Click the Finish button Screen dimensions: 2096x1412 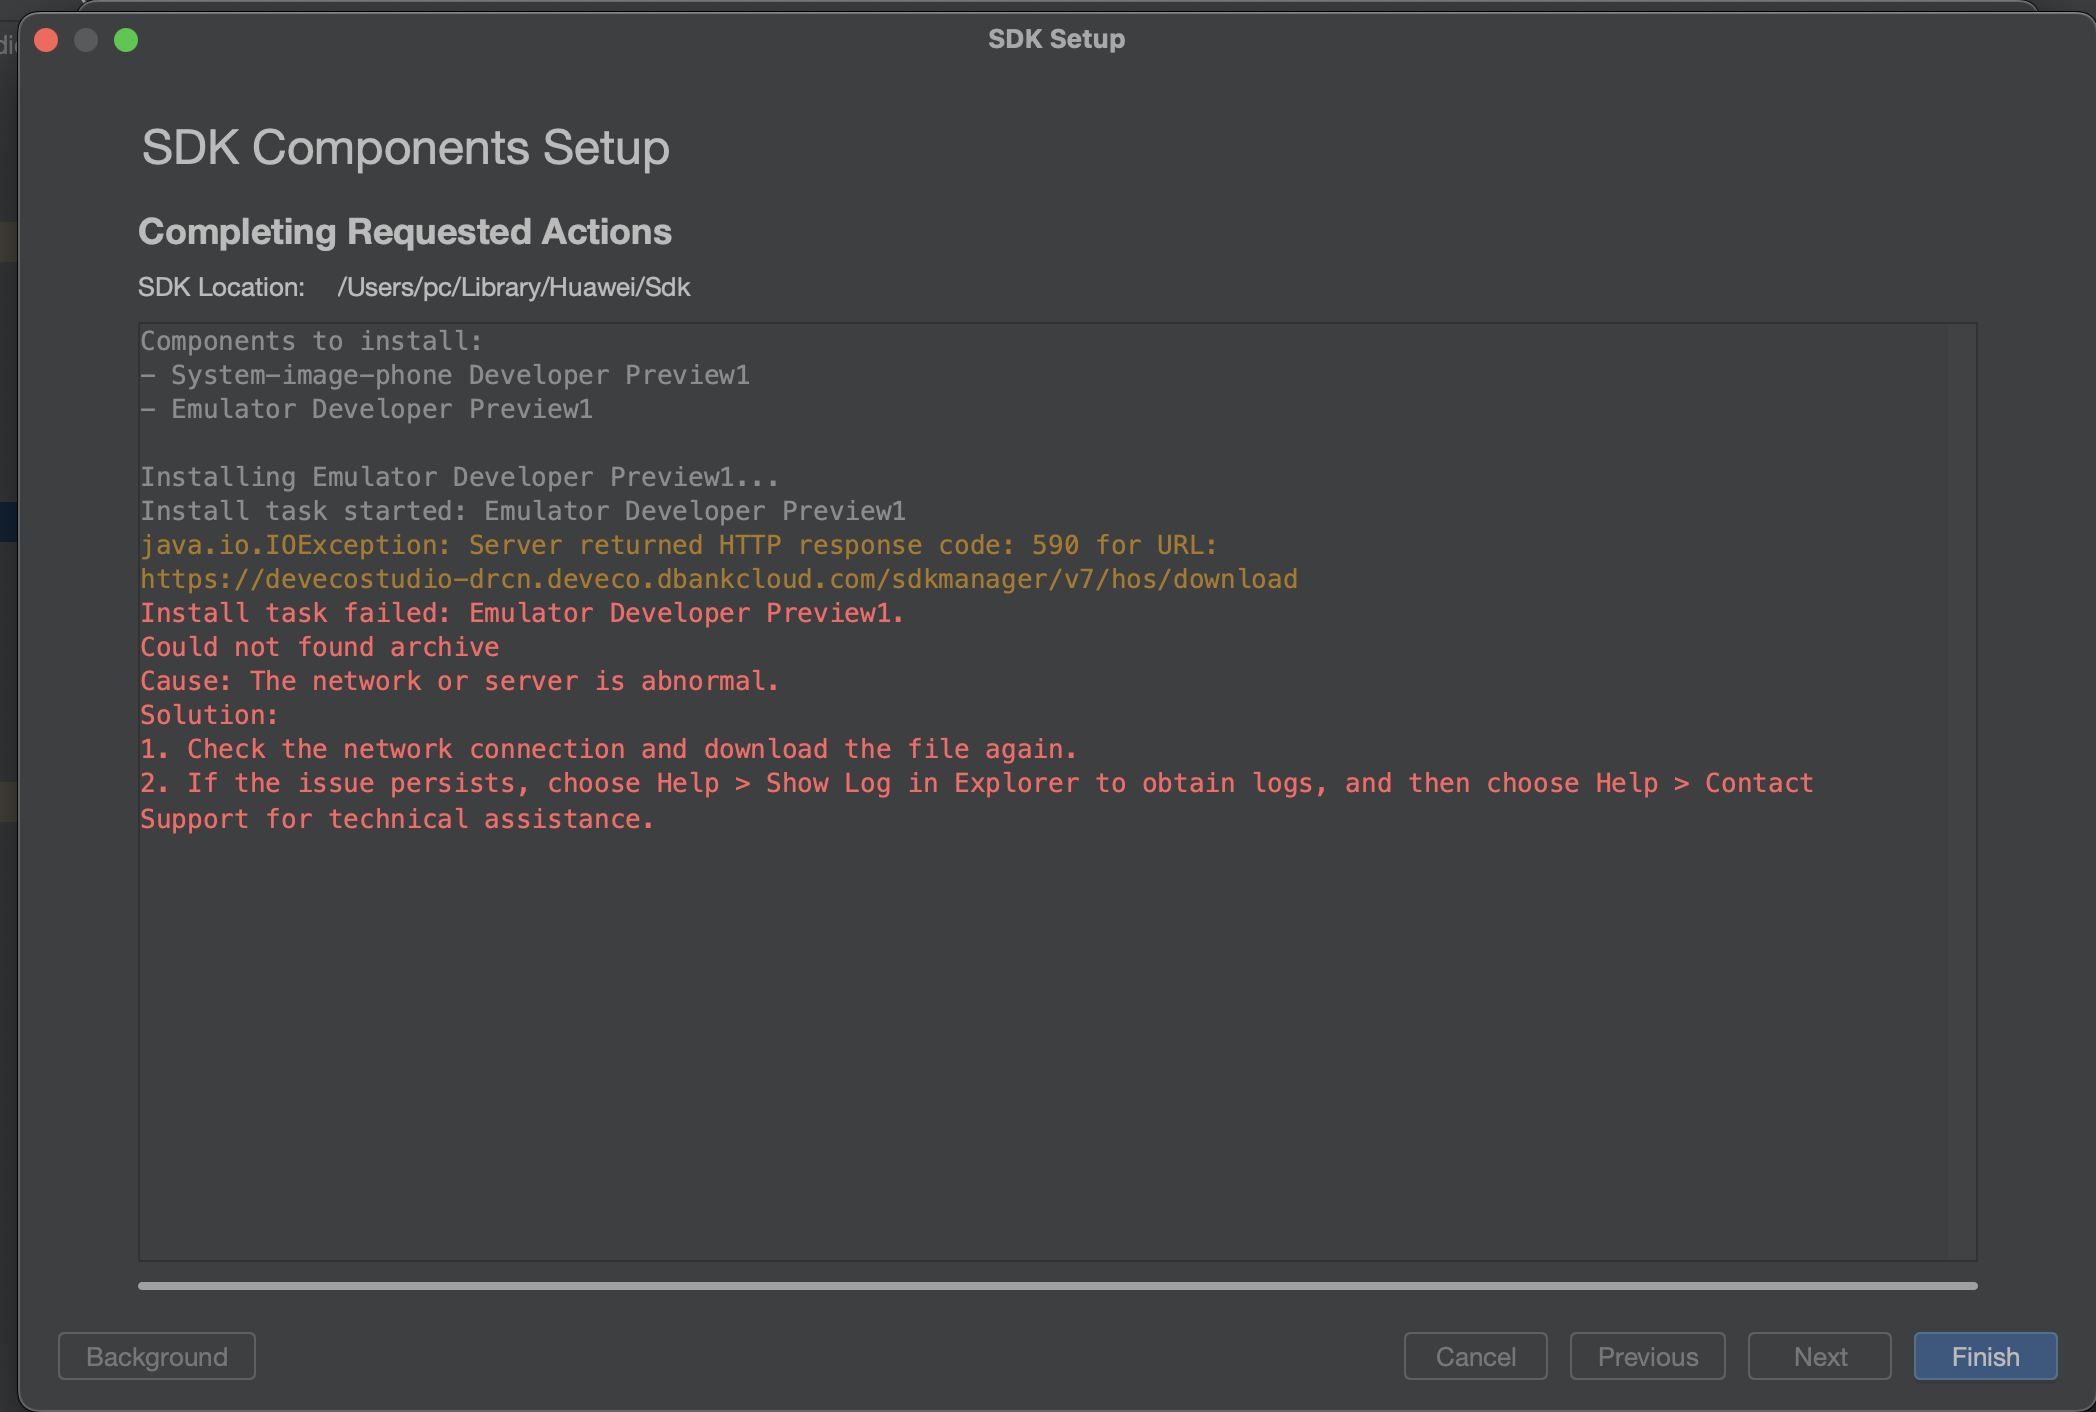point(1985,1356)
